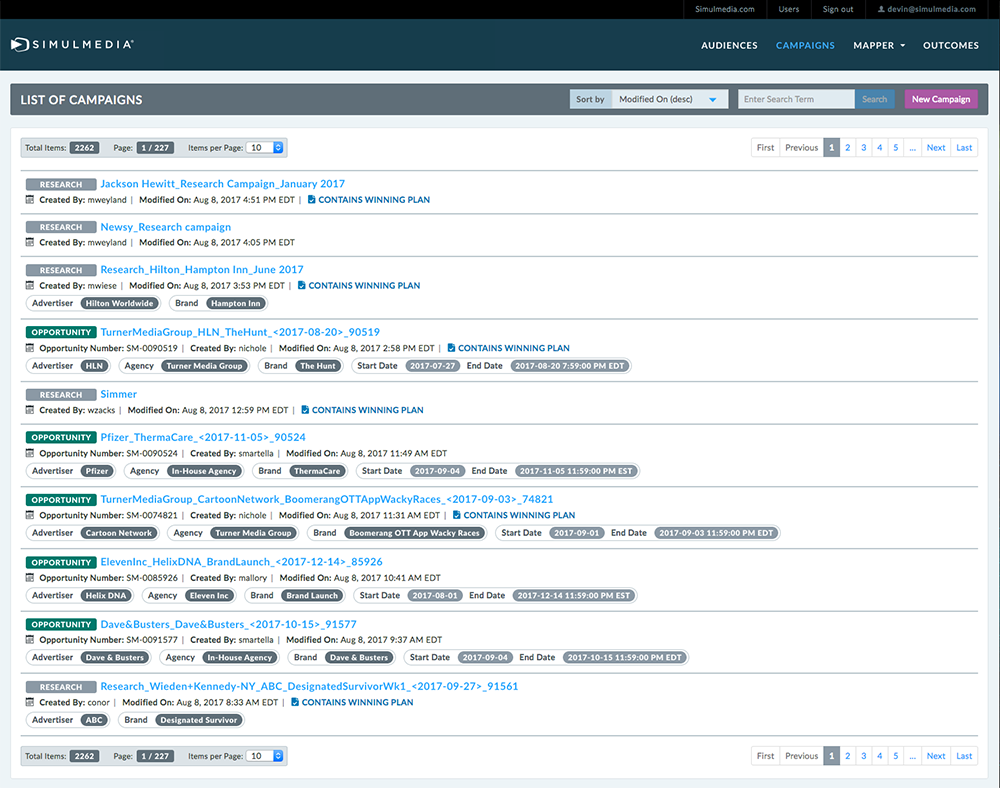This screenshot has width=1000, height=808.
Task: Click the Cartoon Network advertiser tag
Action: tap(119, 533)
